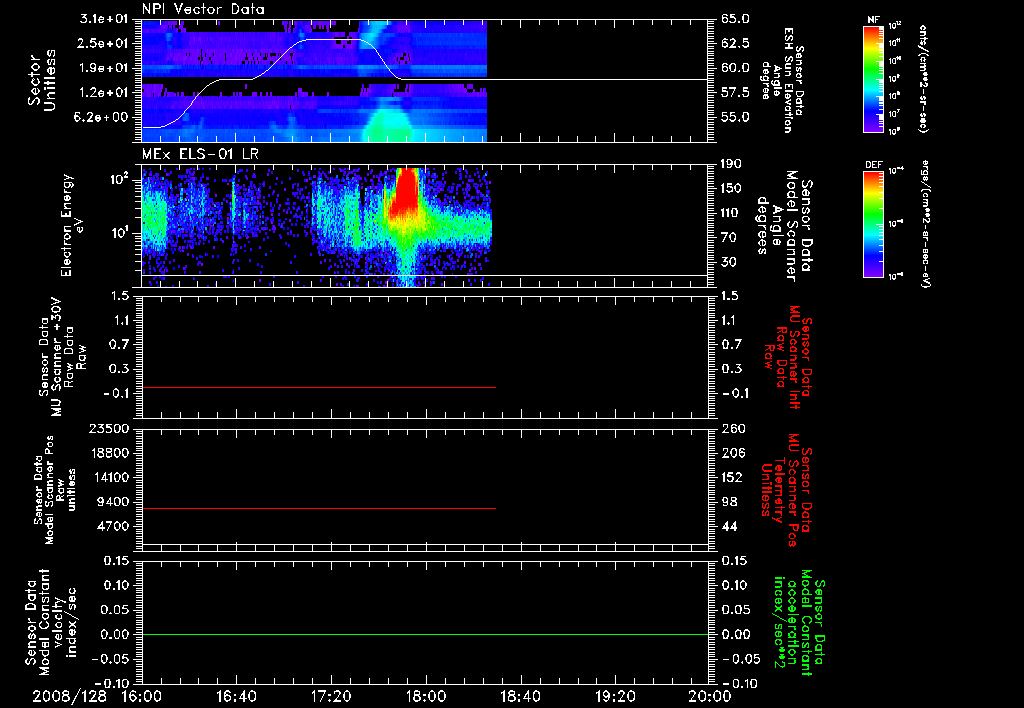Click the 16:40 time axis label
This screenshot has height=708, width=1024.
(x=236, y=696)
